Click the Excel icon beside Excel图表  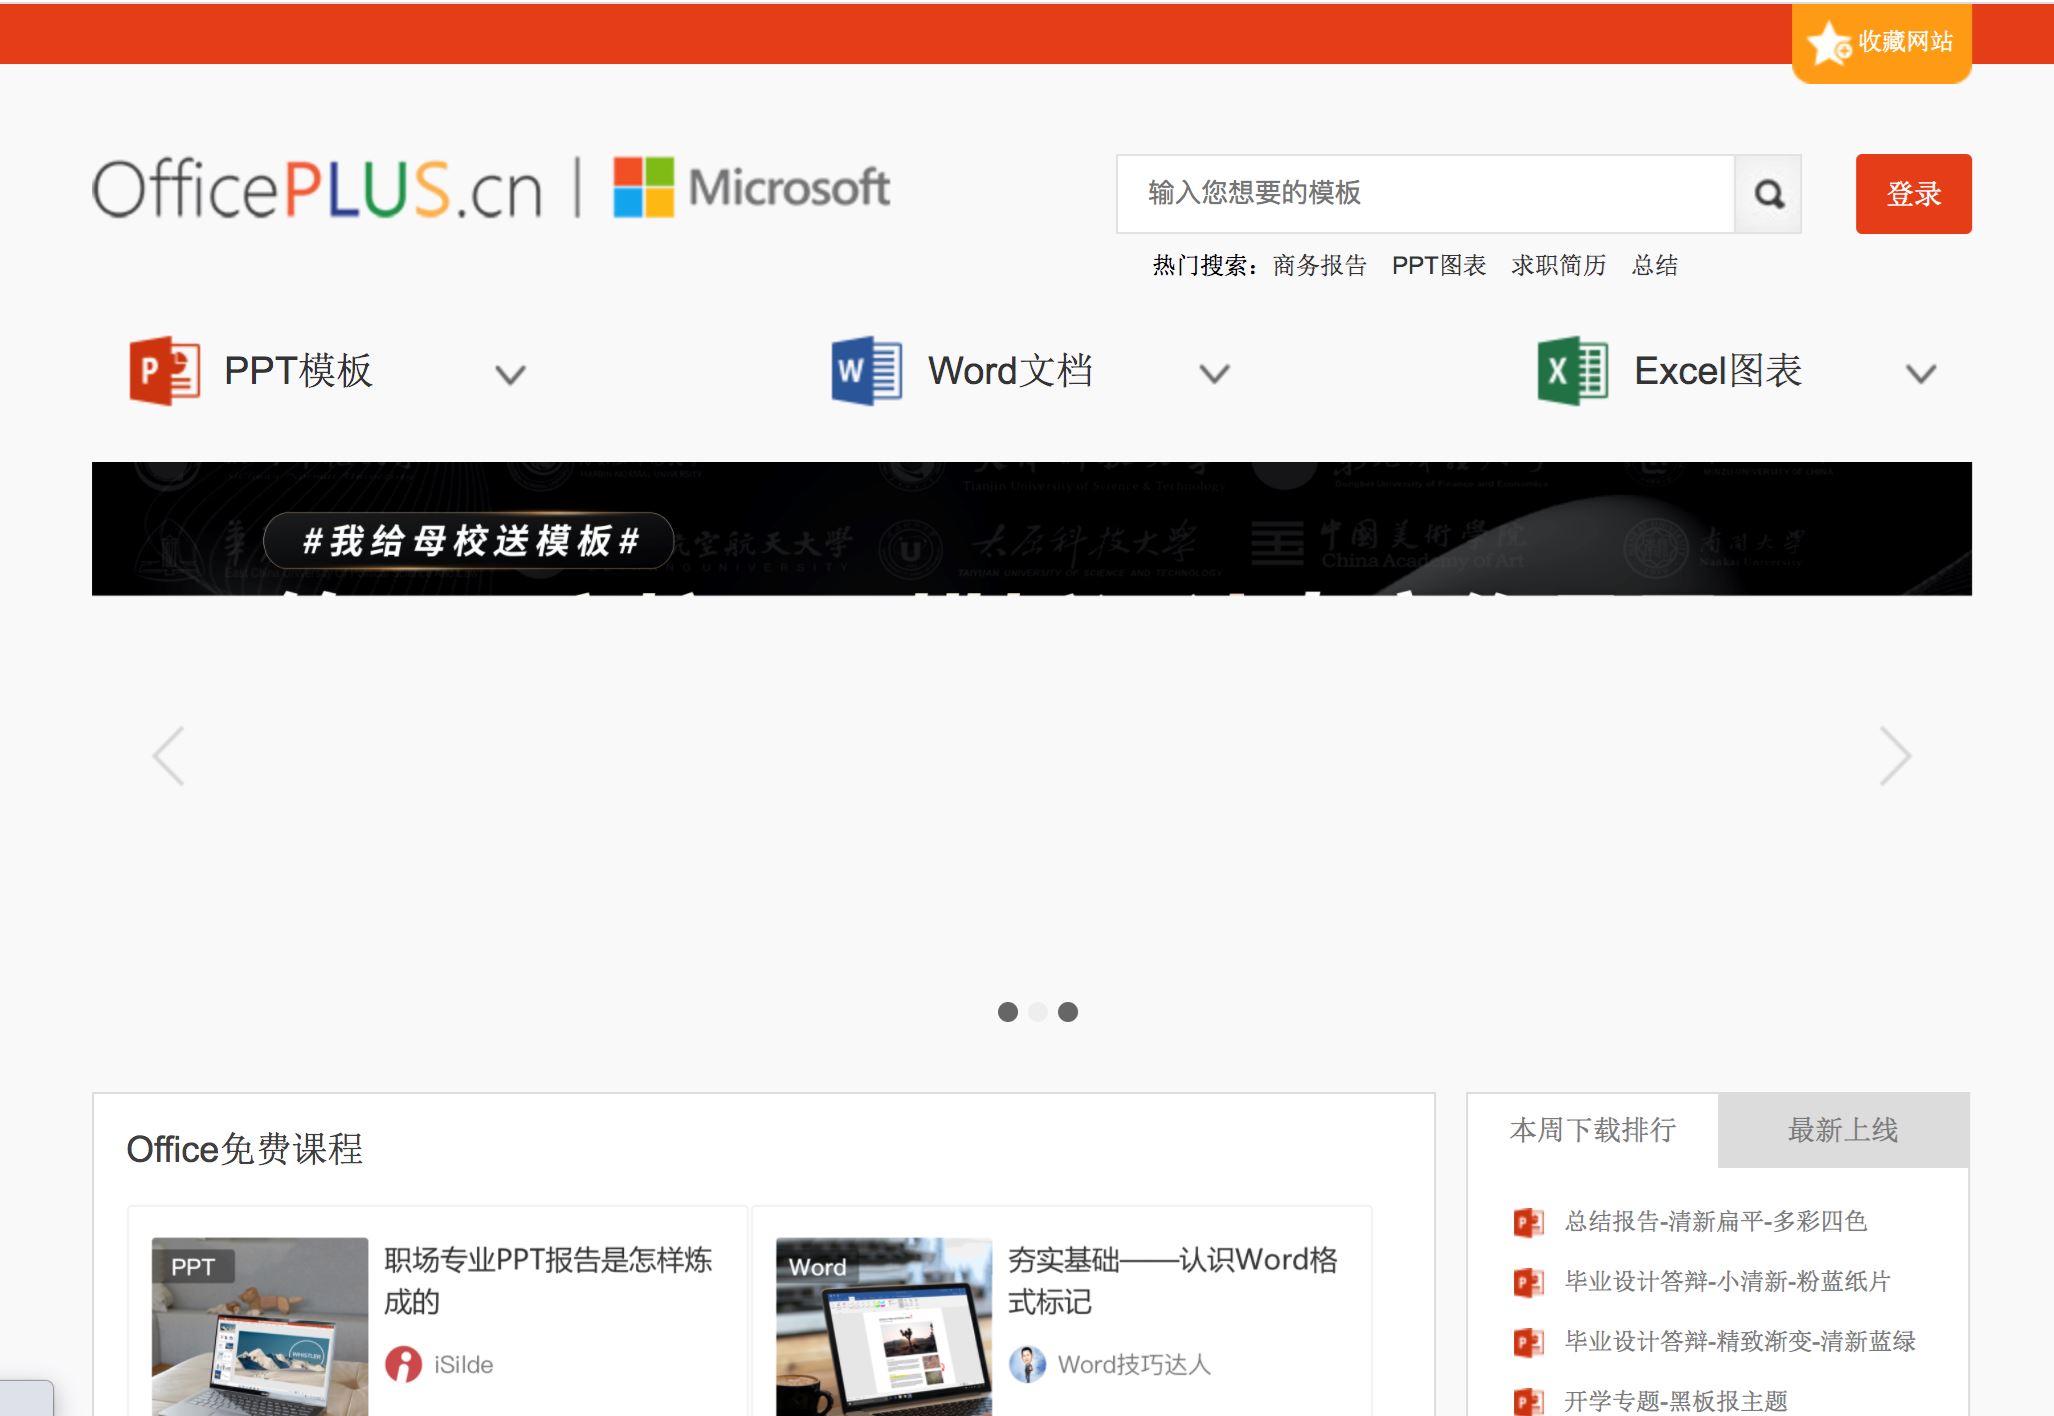[x=1572, y=371]
